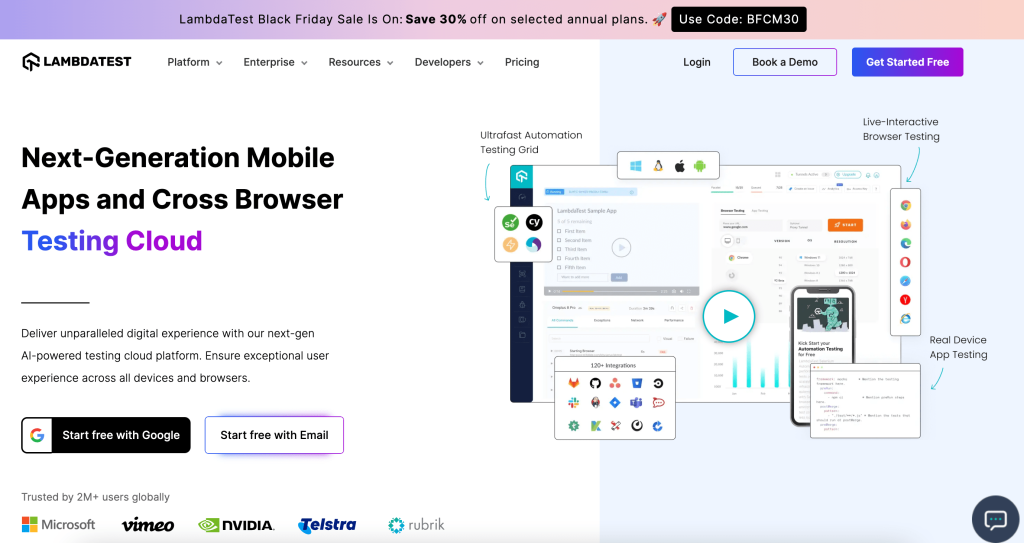
Task: Click the Microsoft Teams icon in integrations card
Action: pyautogui.click(x=636, y=403)
